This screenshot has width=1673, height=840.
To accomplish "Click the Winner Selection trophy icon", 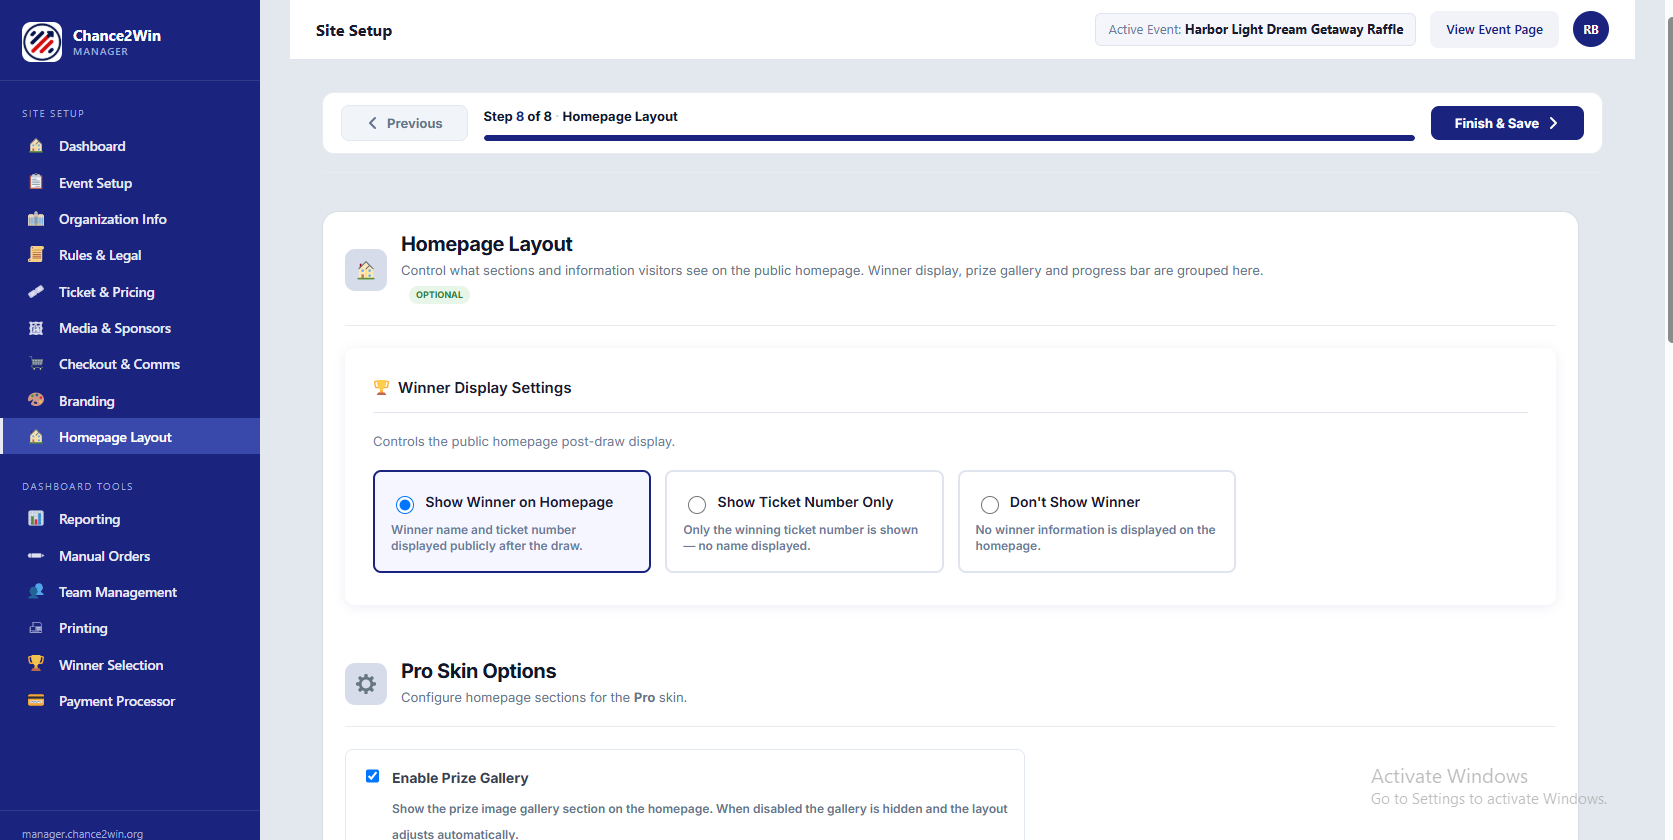I will (36, 664).
